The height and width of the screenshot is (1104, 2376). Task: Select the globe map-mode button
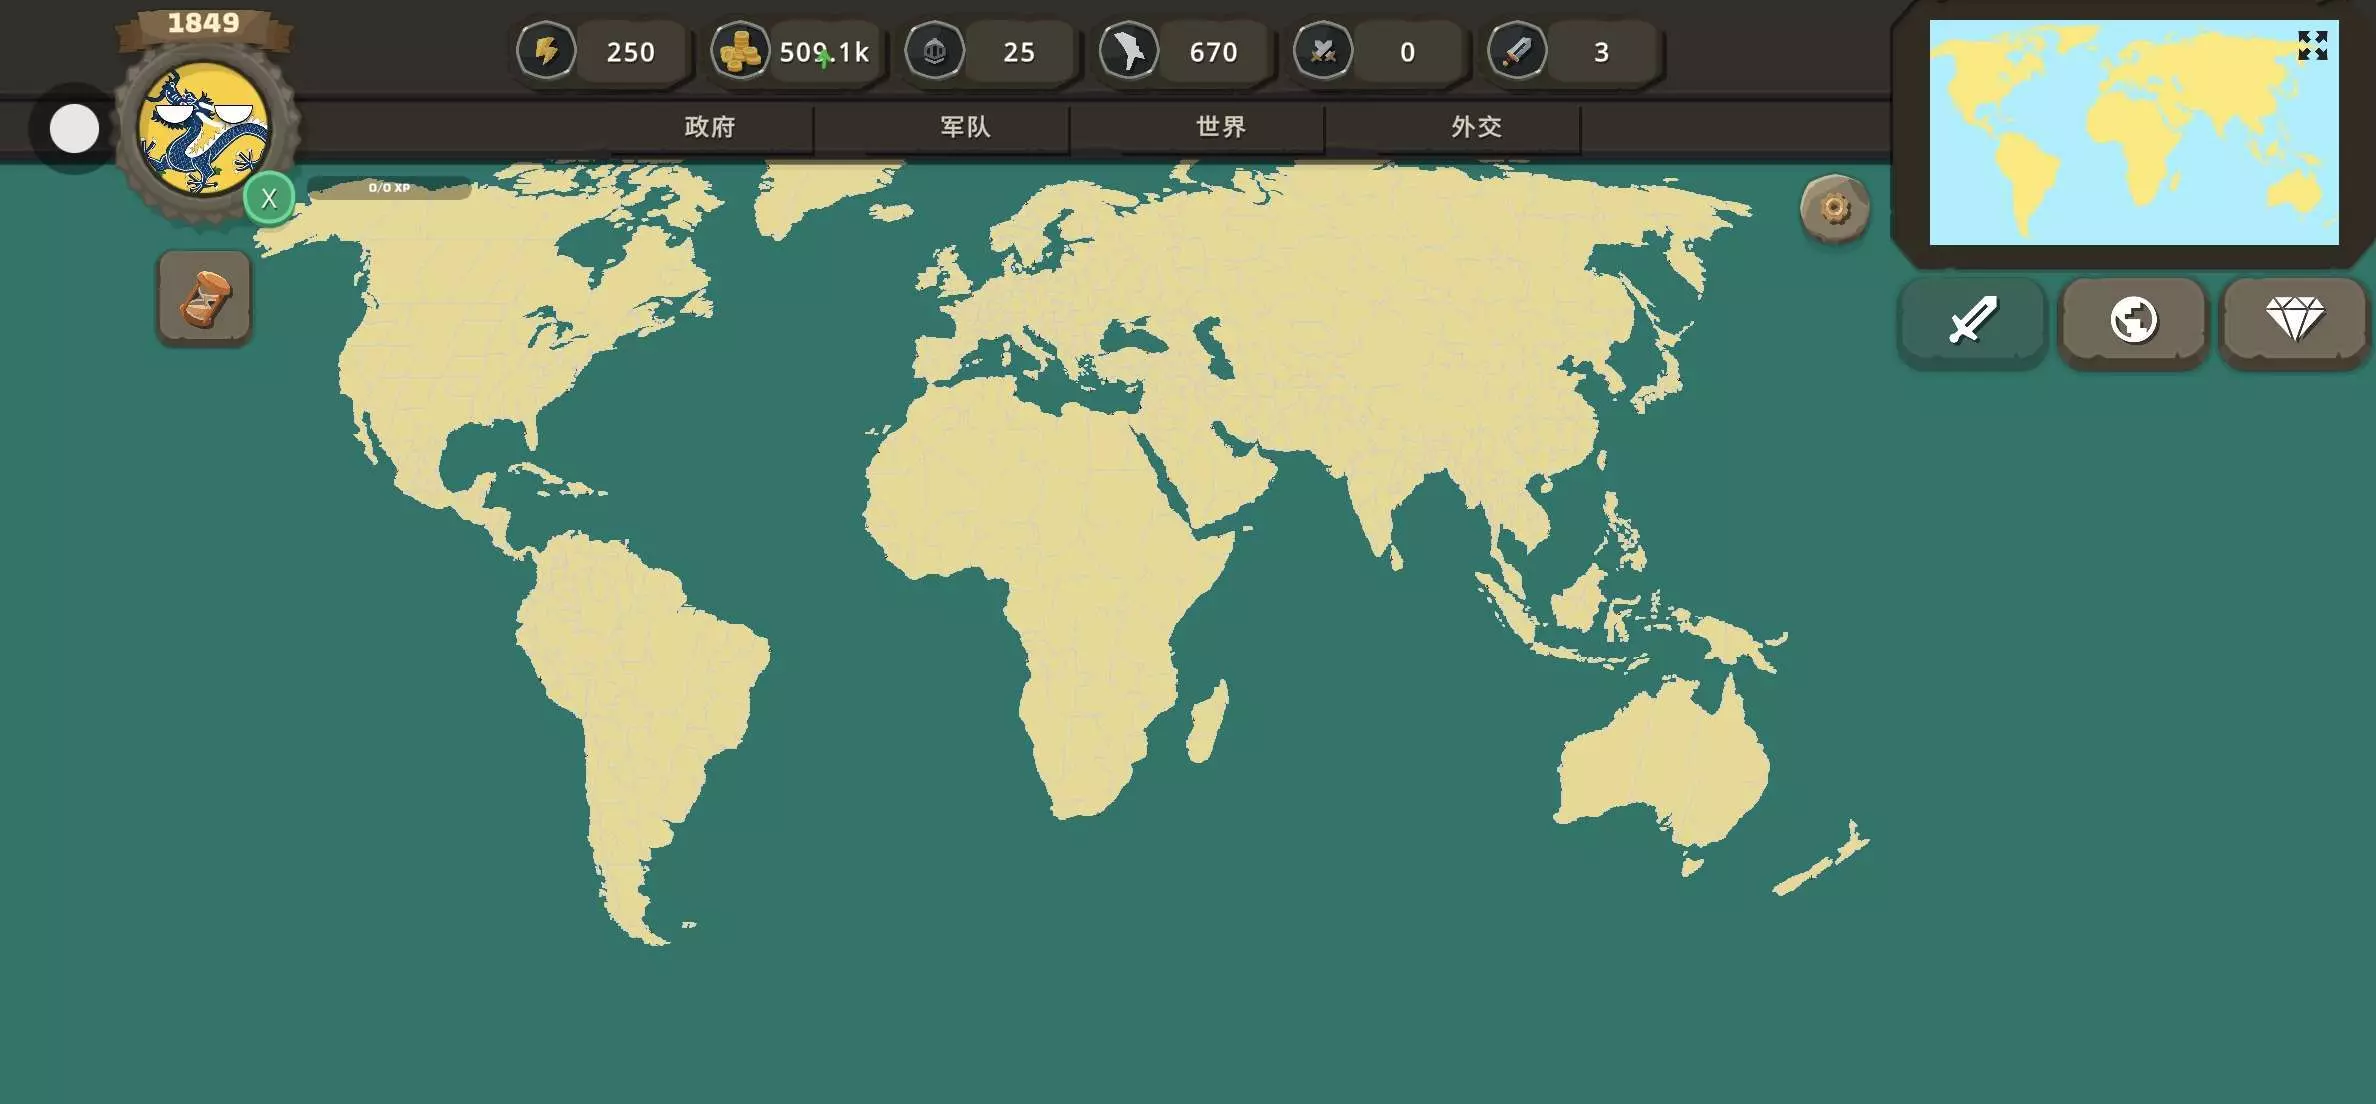(x=2133, y=321)
